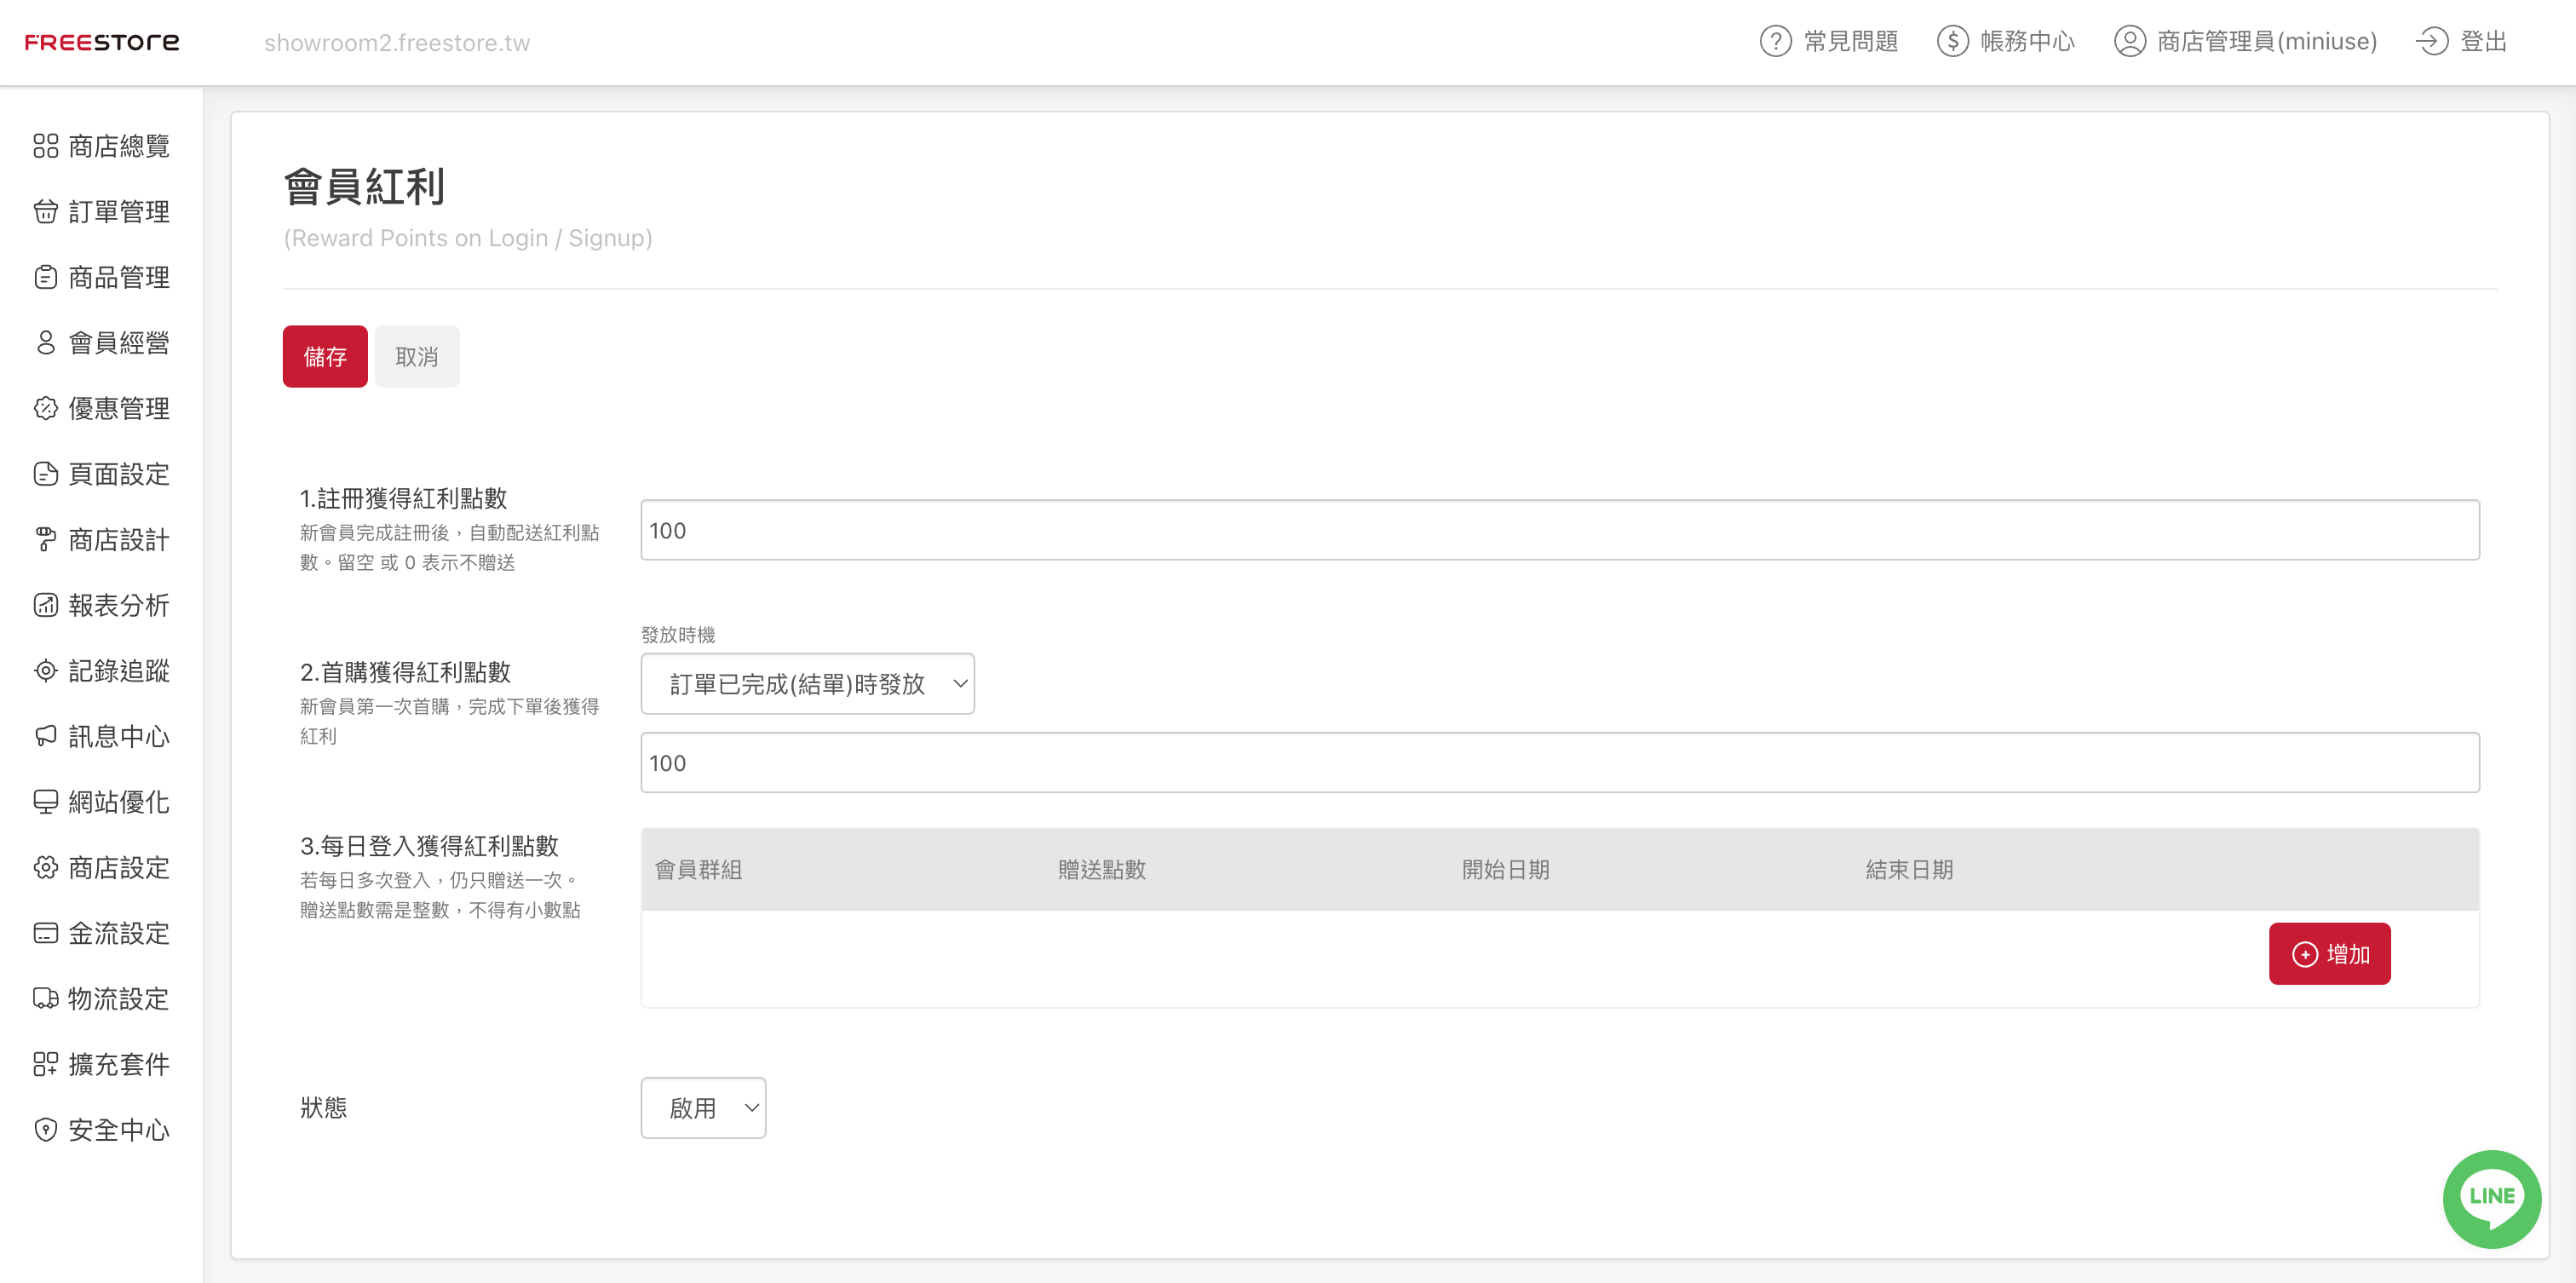Open FAQ via question mark icon
Viewport: 2576px width, 1283px height.
[1775, 42]
